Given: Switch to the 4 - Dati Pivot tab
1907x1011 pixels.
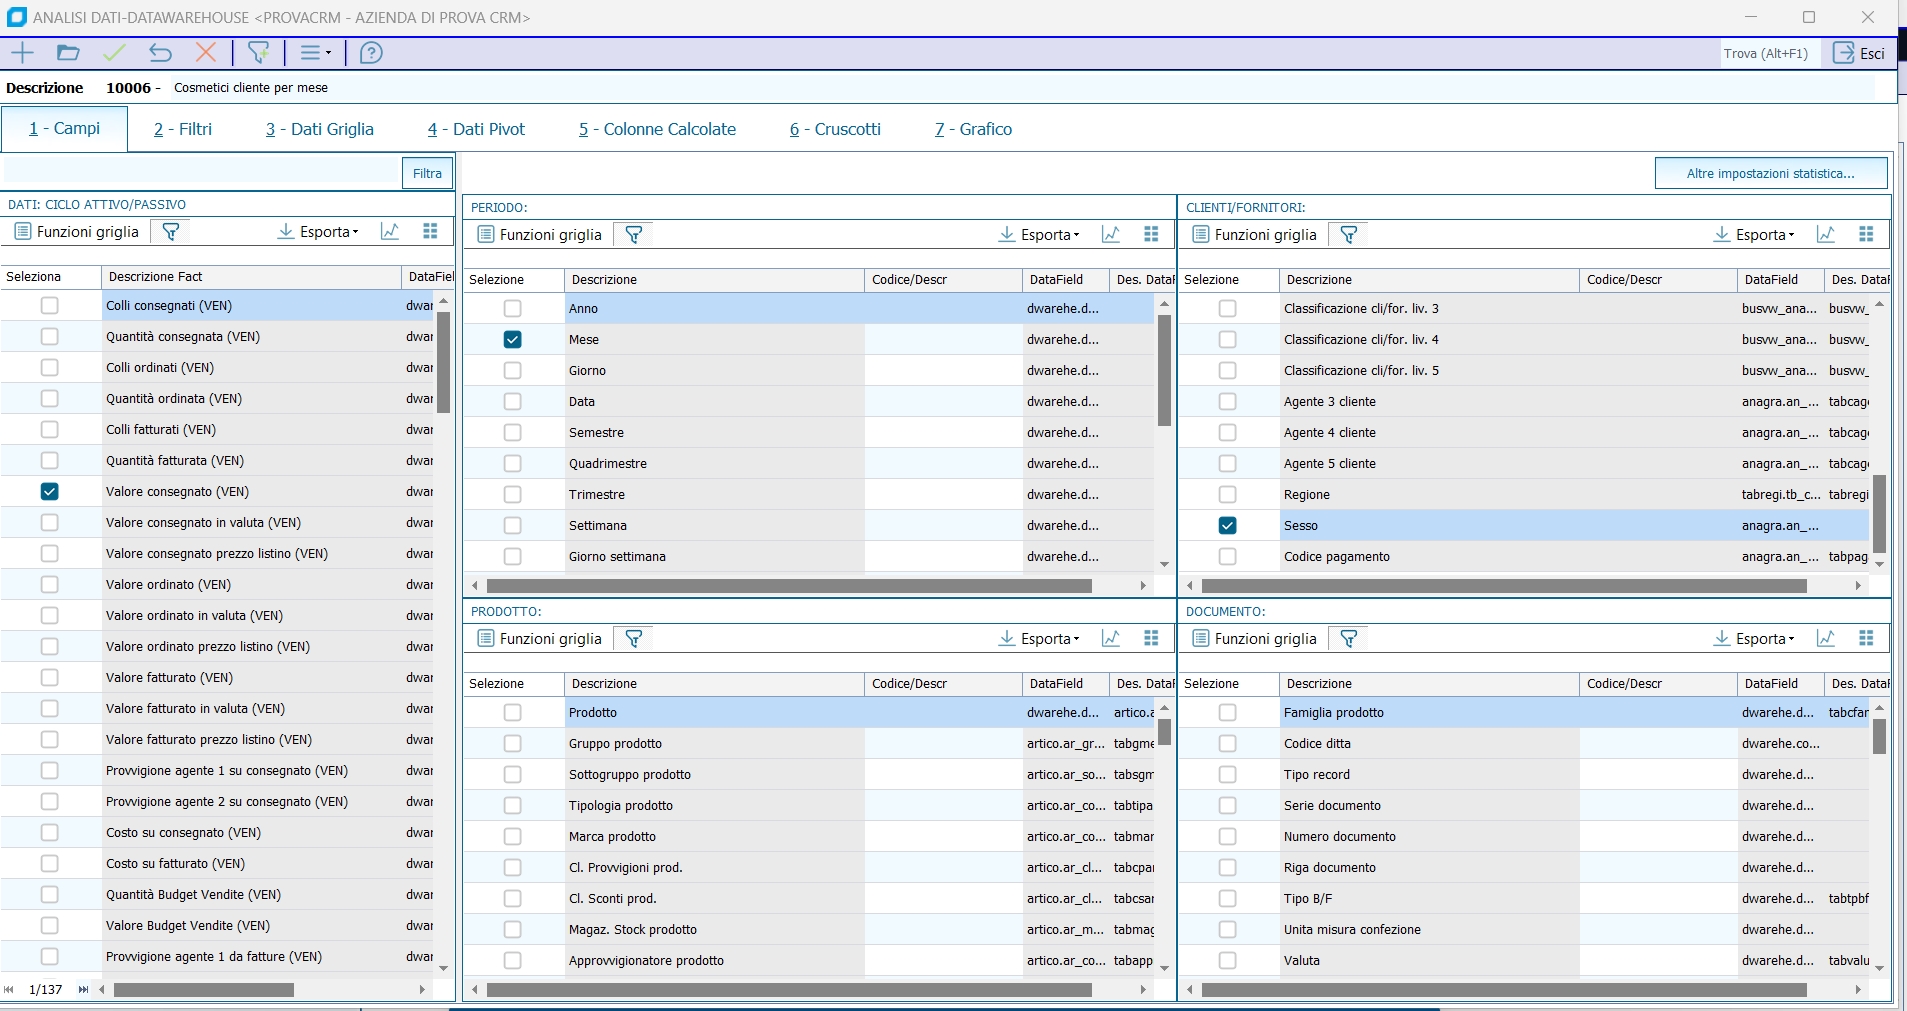Looking at the screenshot, I should click(476, 129).
